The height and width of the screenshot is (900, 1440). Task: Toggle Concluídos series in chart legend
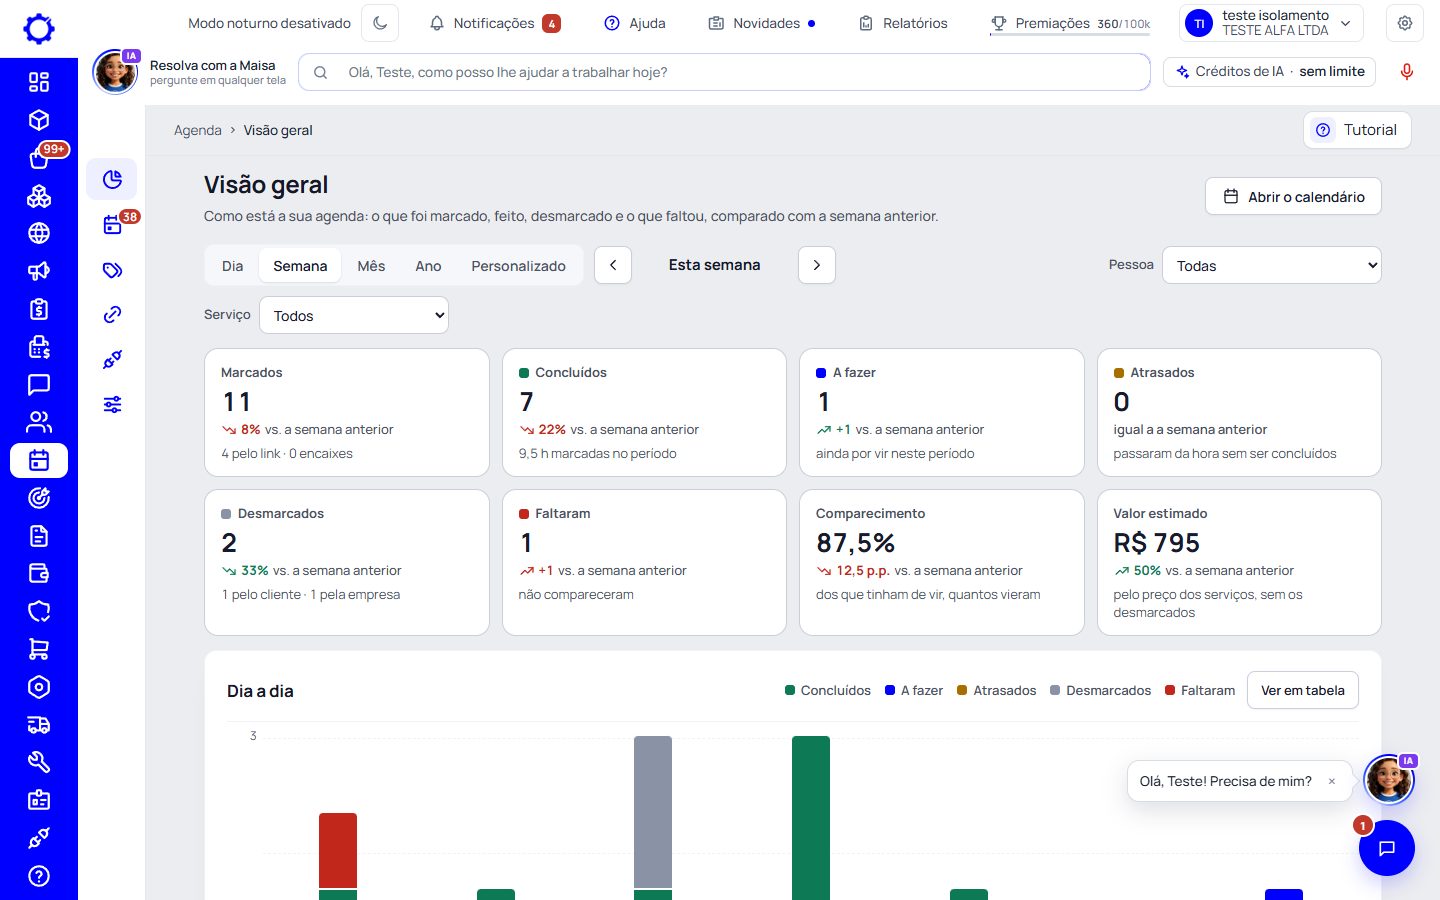point(828,691)
